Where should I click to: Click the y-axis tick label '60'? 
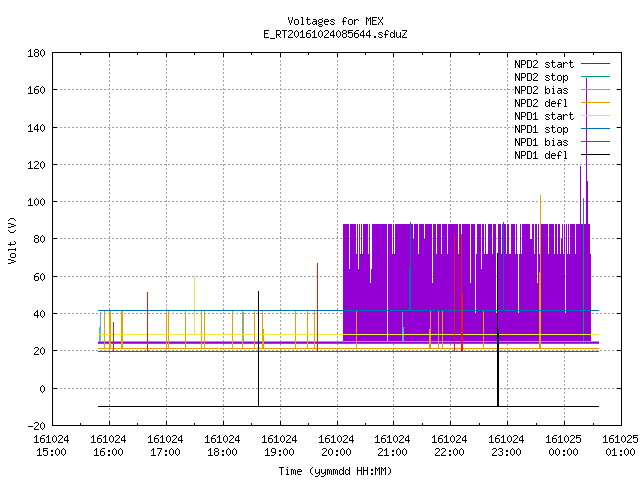[x=39, y=277]
